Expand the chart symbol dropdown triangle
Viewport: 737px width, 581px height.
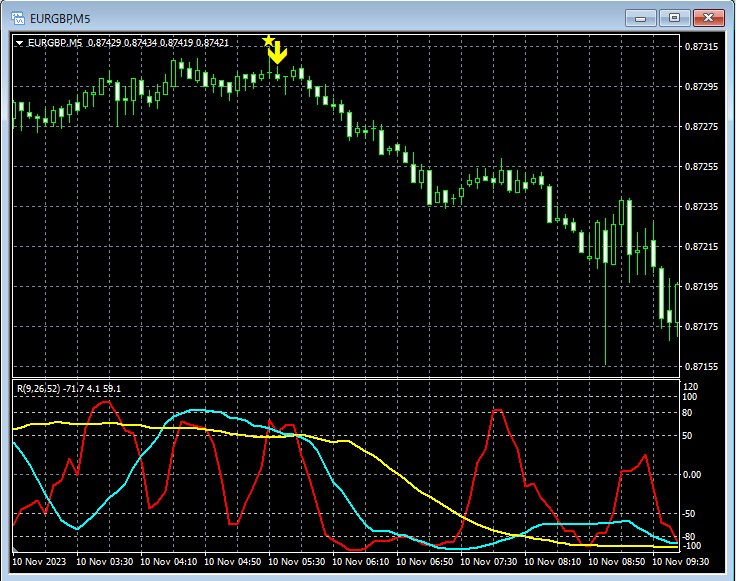click(19, 43)
